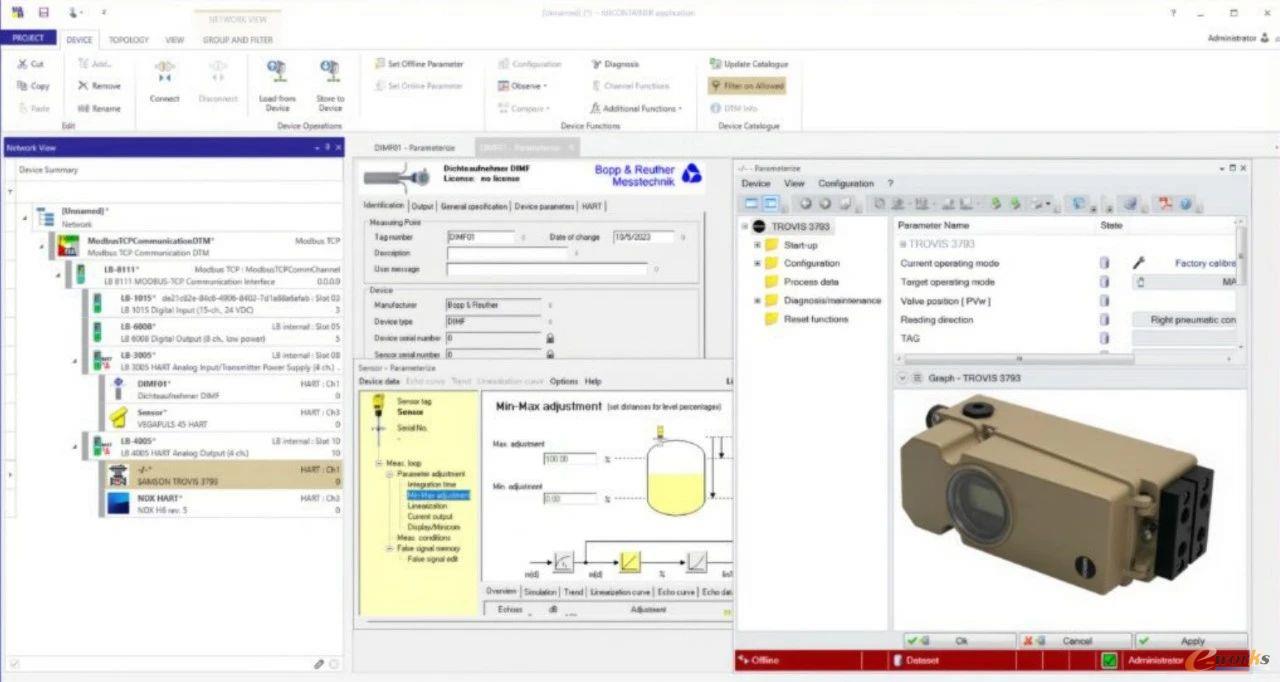Click the ModbusTCPCommunicationDTM device icon
The image size is (1280, 682).
[x=68, y=246]
